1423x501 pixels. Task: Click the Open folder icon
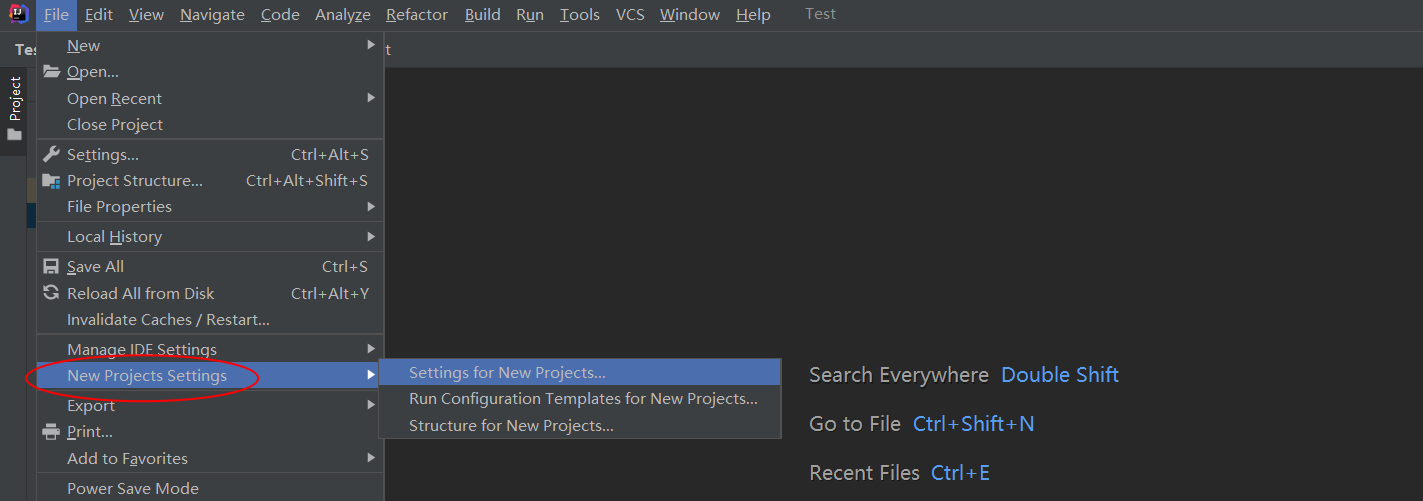click(x=51, y=72)
